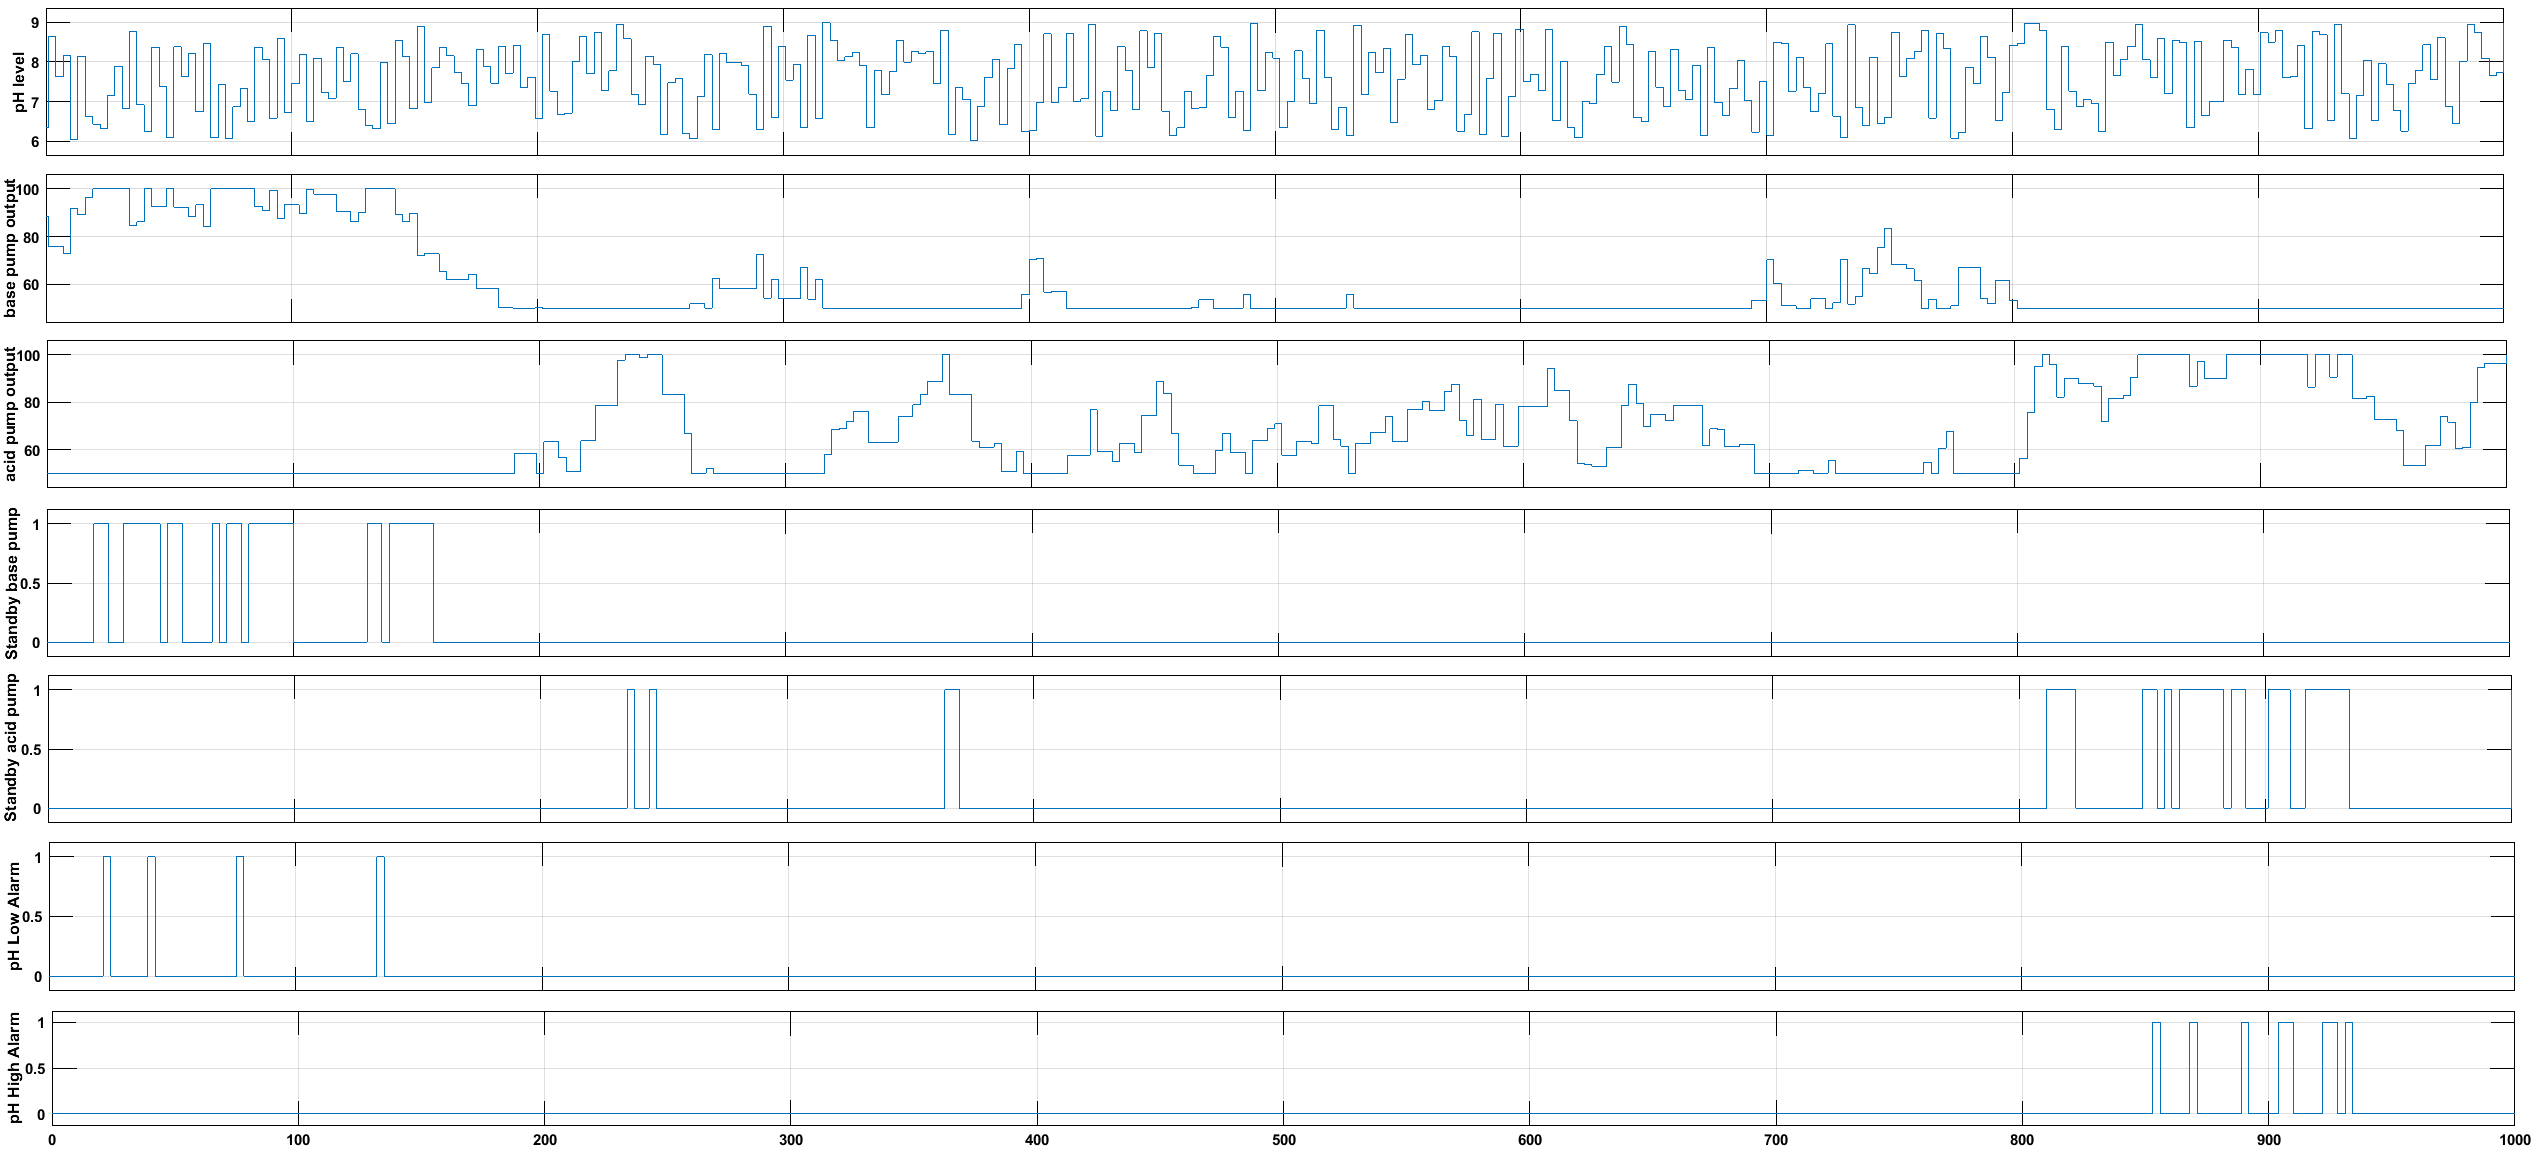
Task: Click the 'Standby acid pump' axis label
Action: 11,748
